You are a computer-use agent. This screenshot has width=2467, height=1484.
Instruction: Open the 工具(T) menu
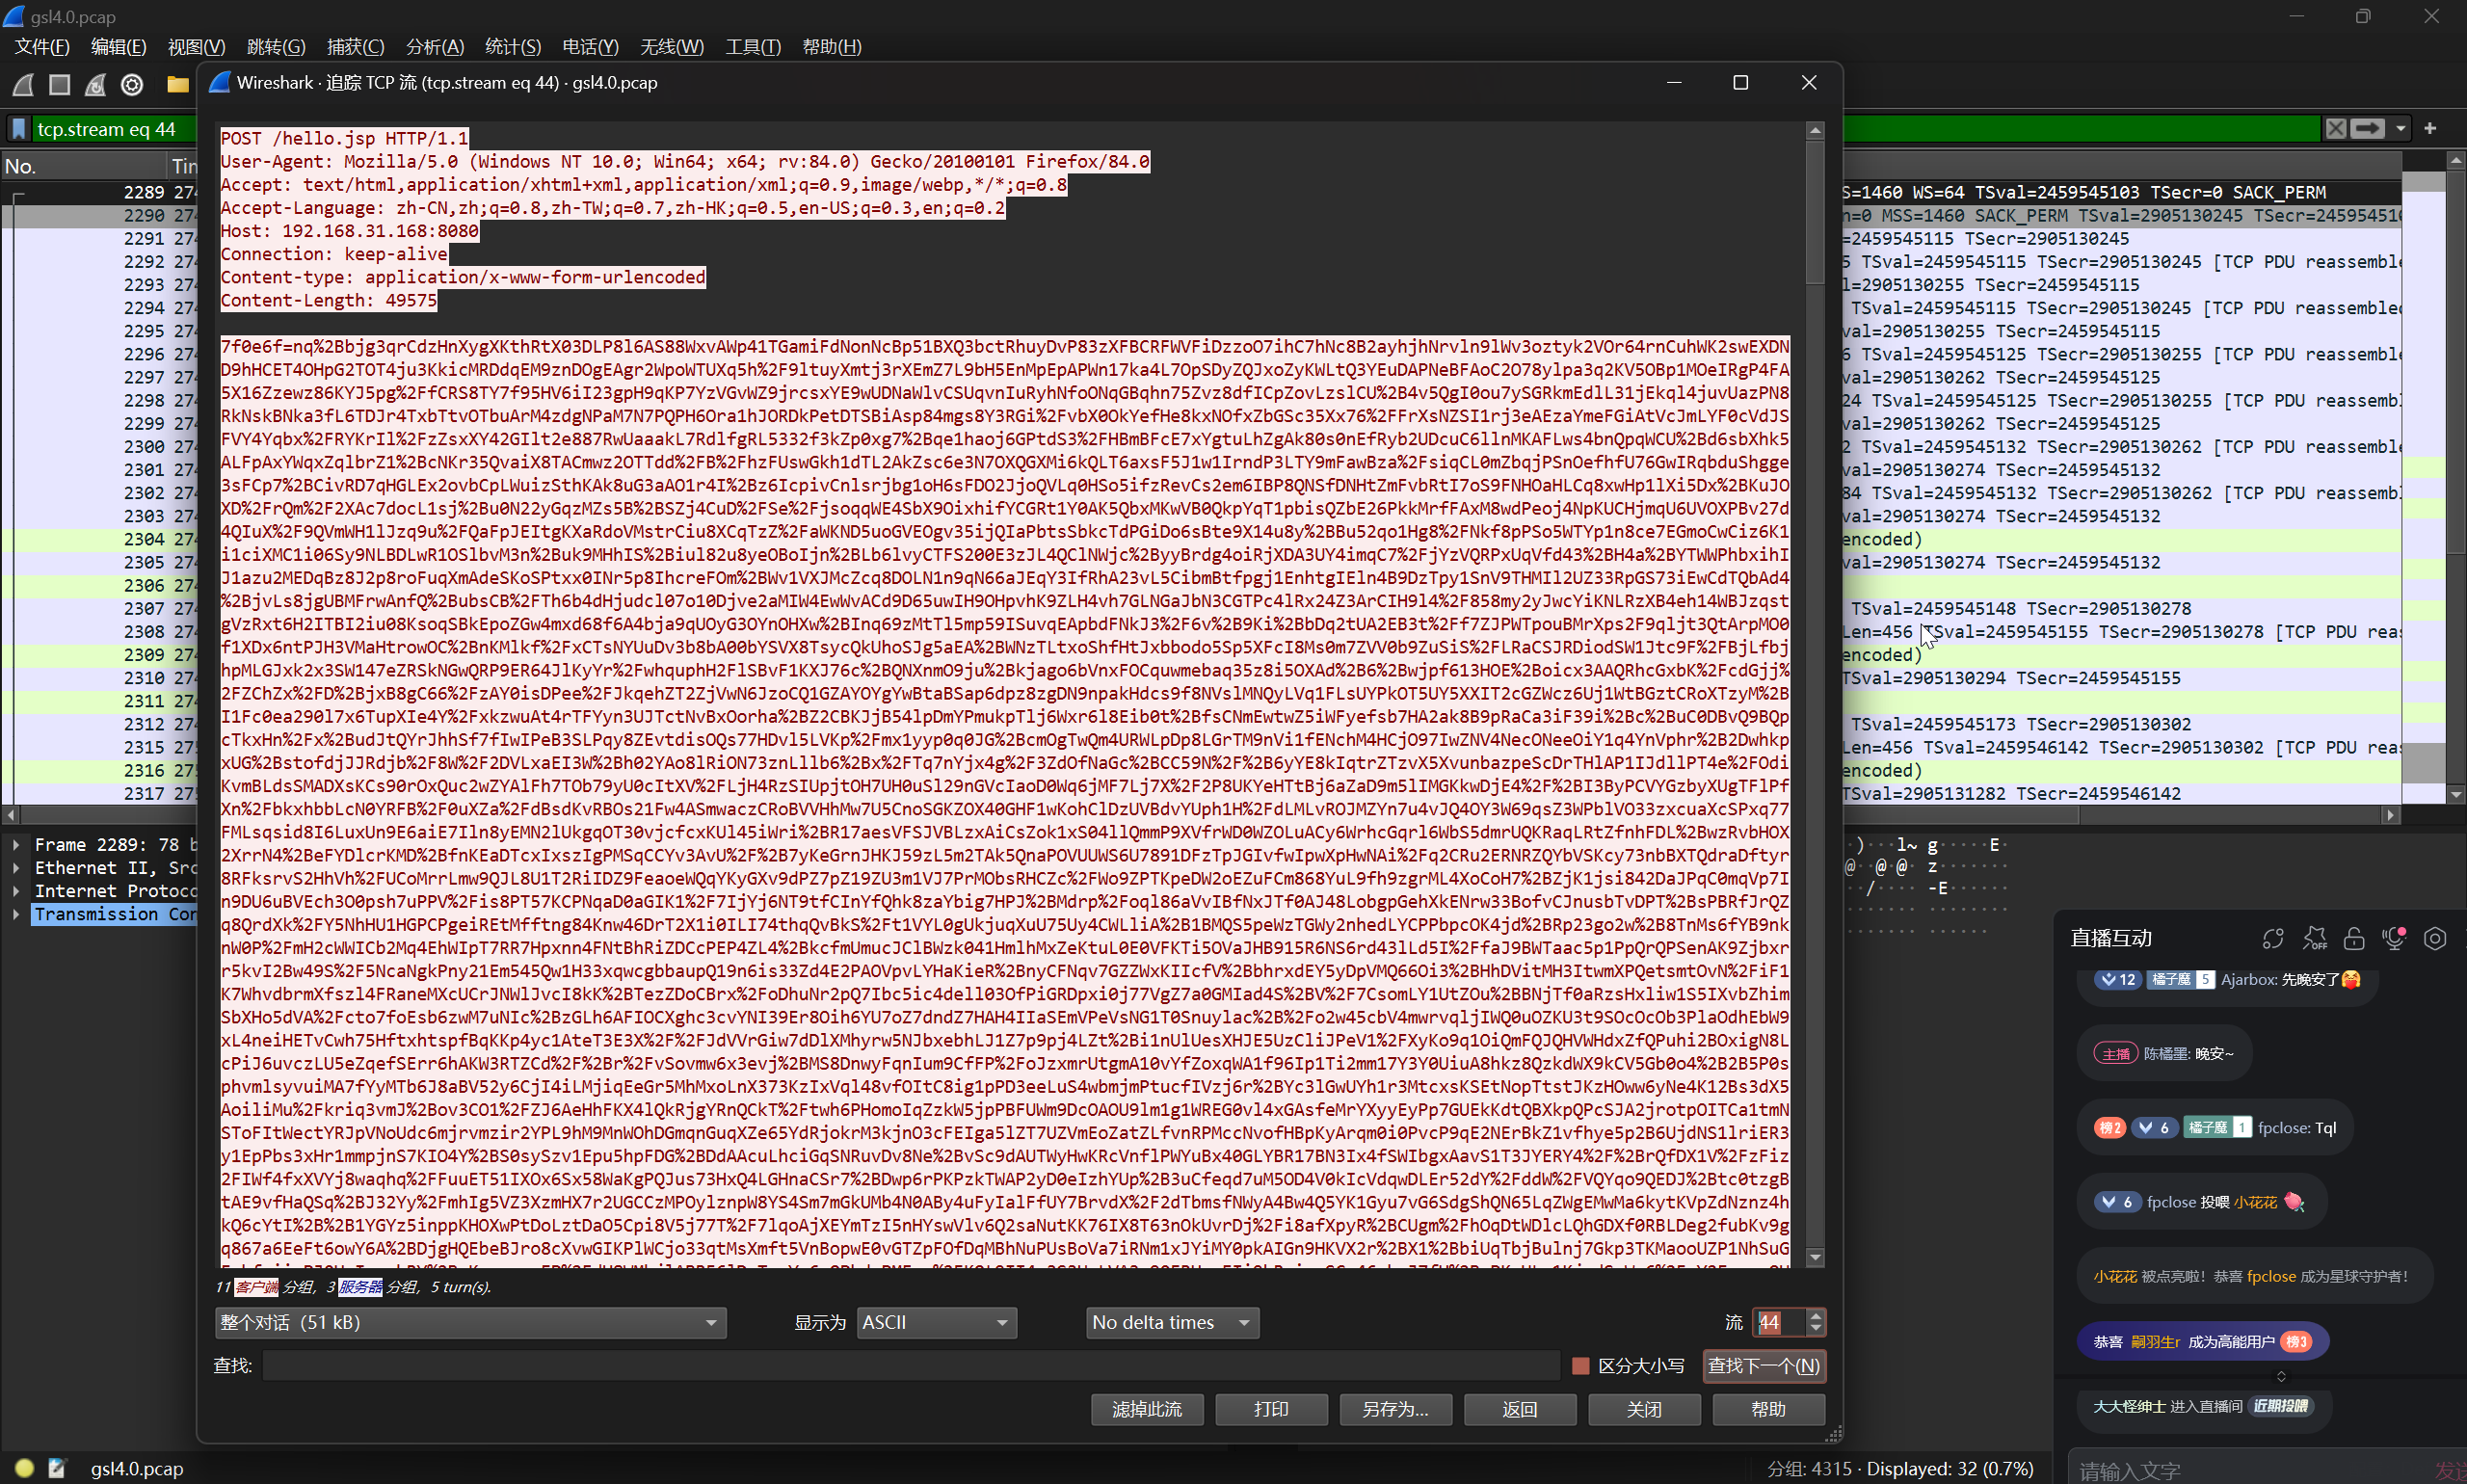[x=753, y=47]
